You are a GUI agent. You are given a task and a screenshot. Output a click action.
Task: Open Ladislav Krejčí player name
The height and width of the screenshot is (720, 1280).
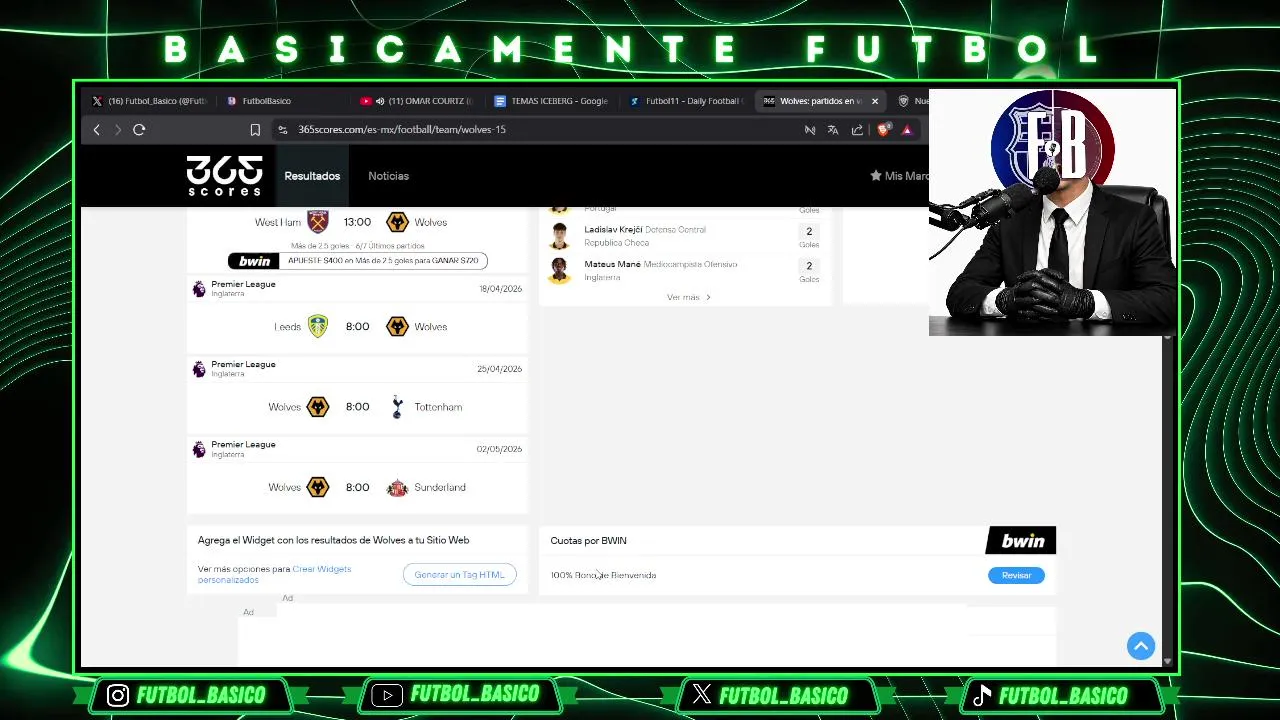613,230
